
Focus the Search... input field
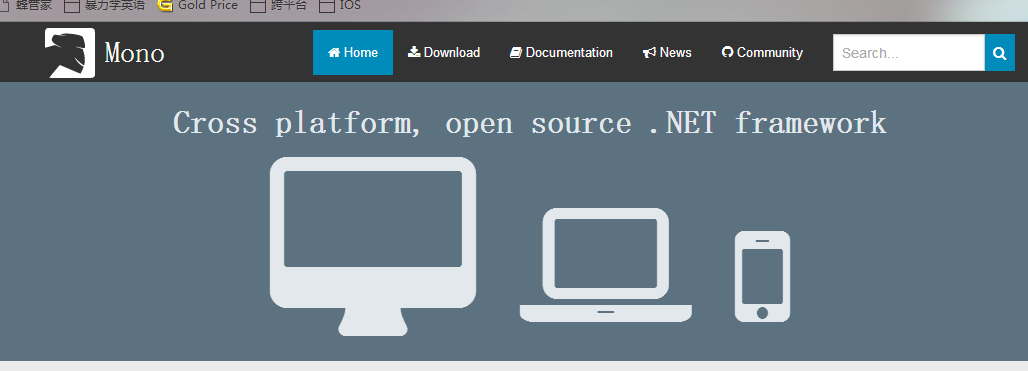coord(909,52)
